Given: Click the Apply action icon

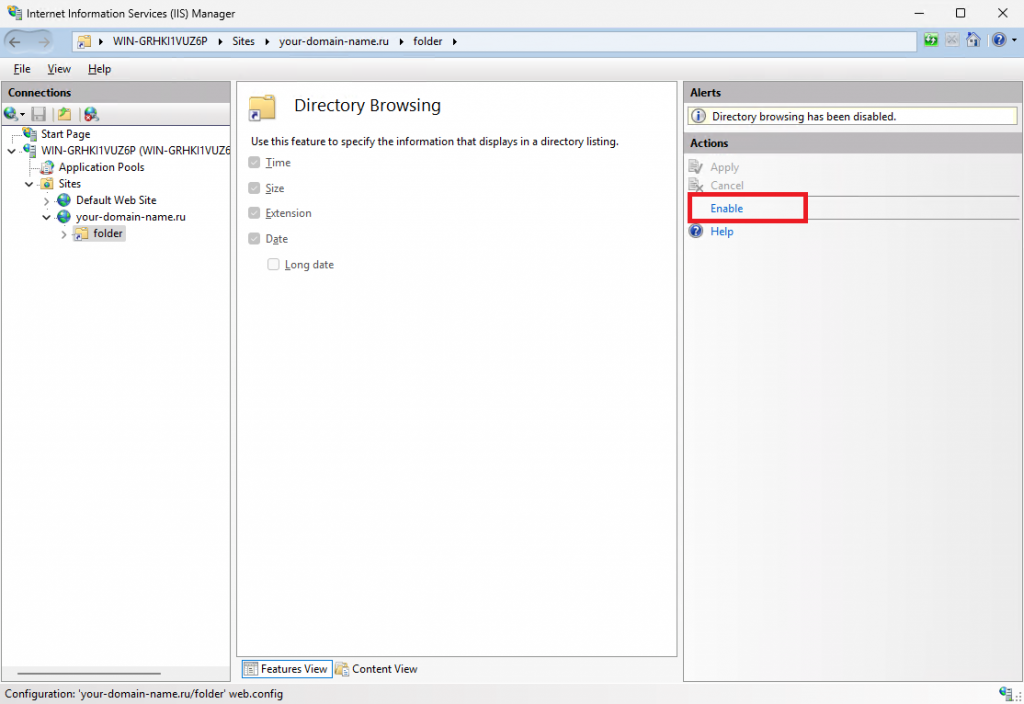Looking at the screenshot, I should (x=696, y=167).
